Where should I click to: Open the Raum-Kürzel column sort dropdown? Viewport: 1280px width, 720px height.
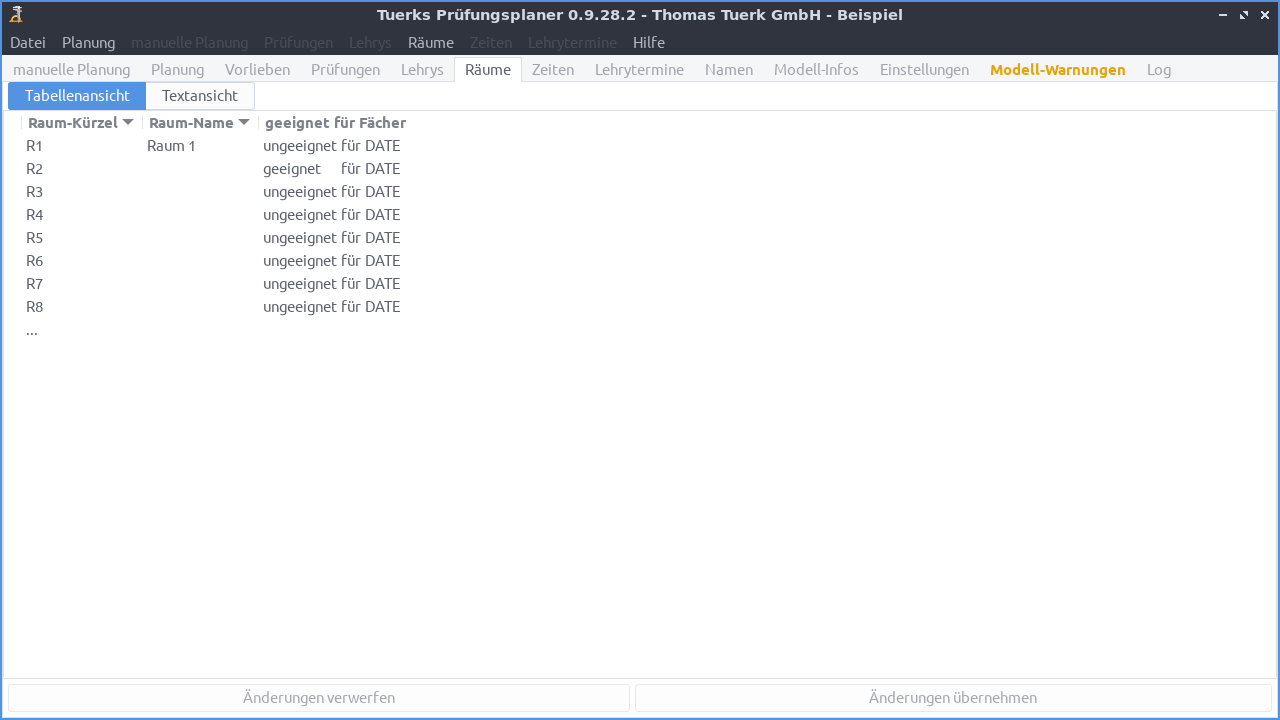click(x=128, y=122)
